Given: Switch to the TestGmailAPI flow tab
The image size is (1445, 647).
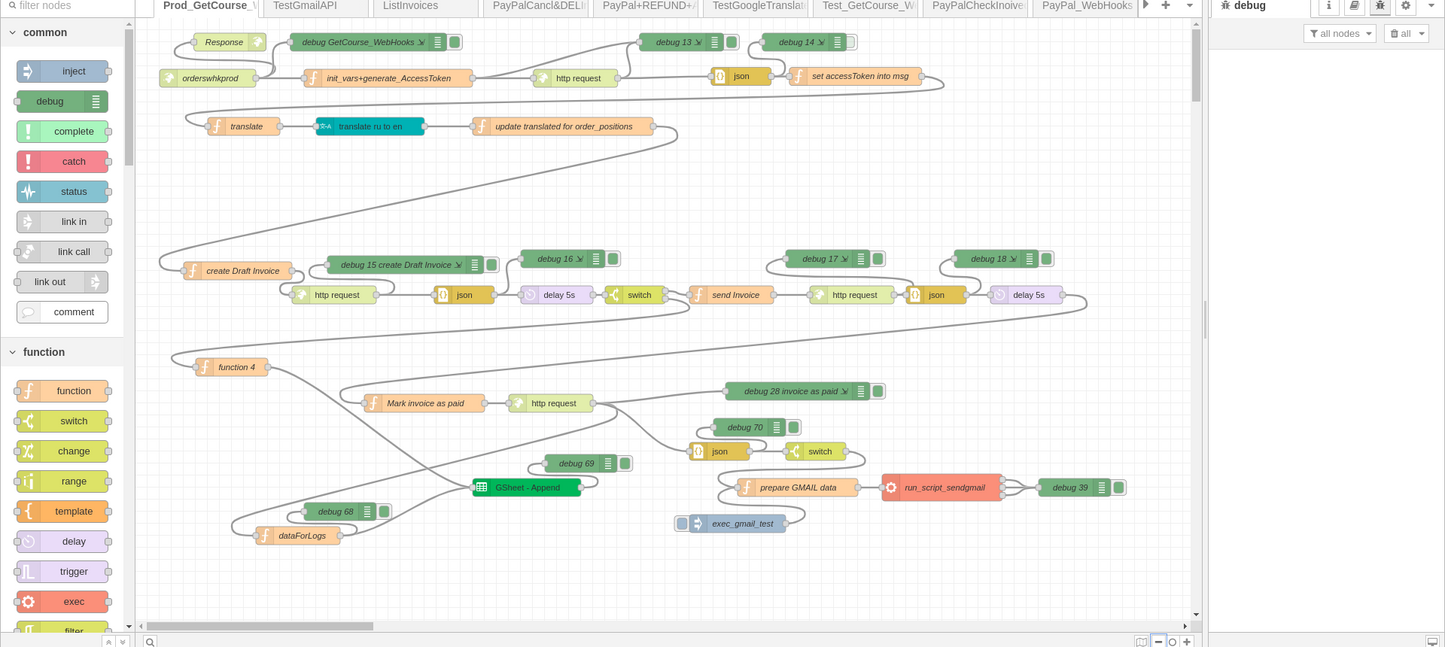Looking at the screenshot, I should click(x=305, y=6).
